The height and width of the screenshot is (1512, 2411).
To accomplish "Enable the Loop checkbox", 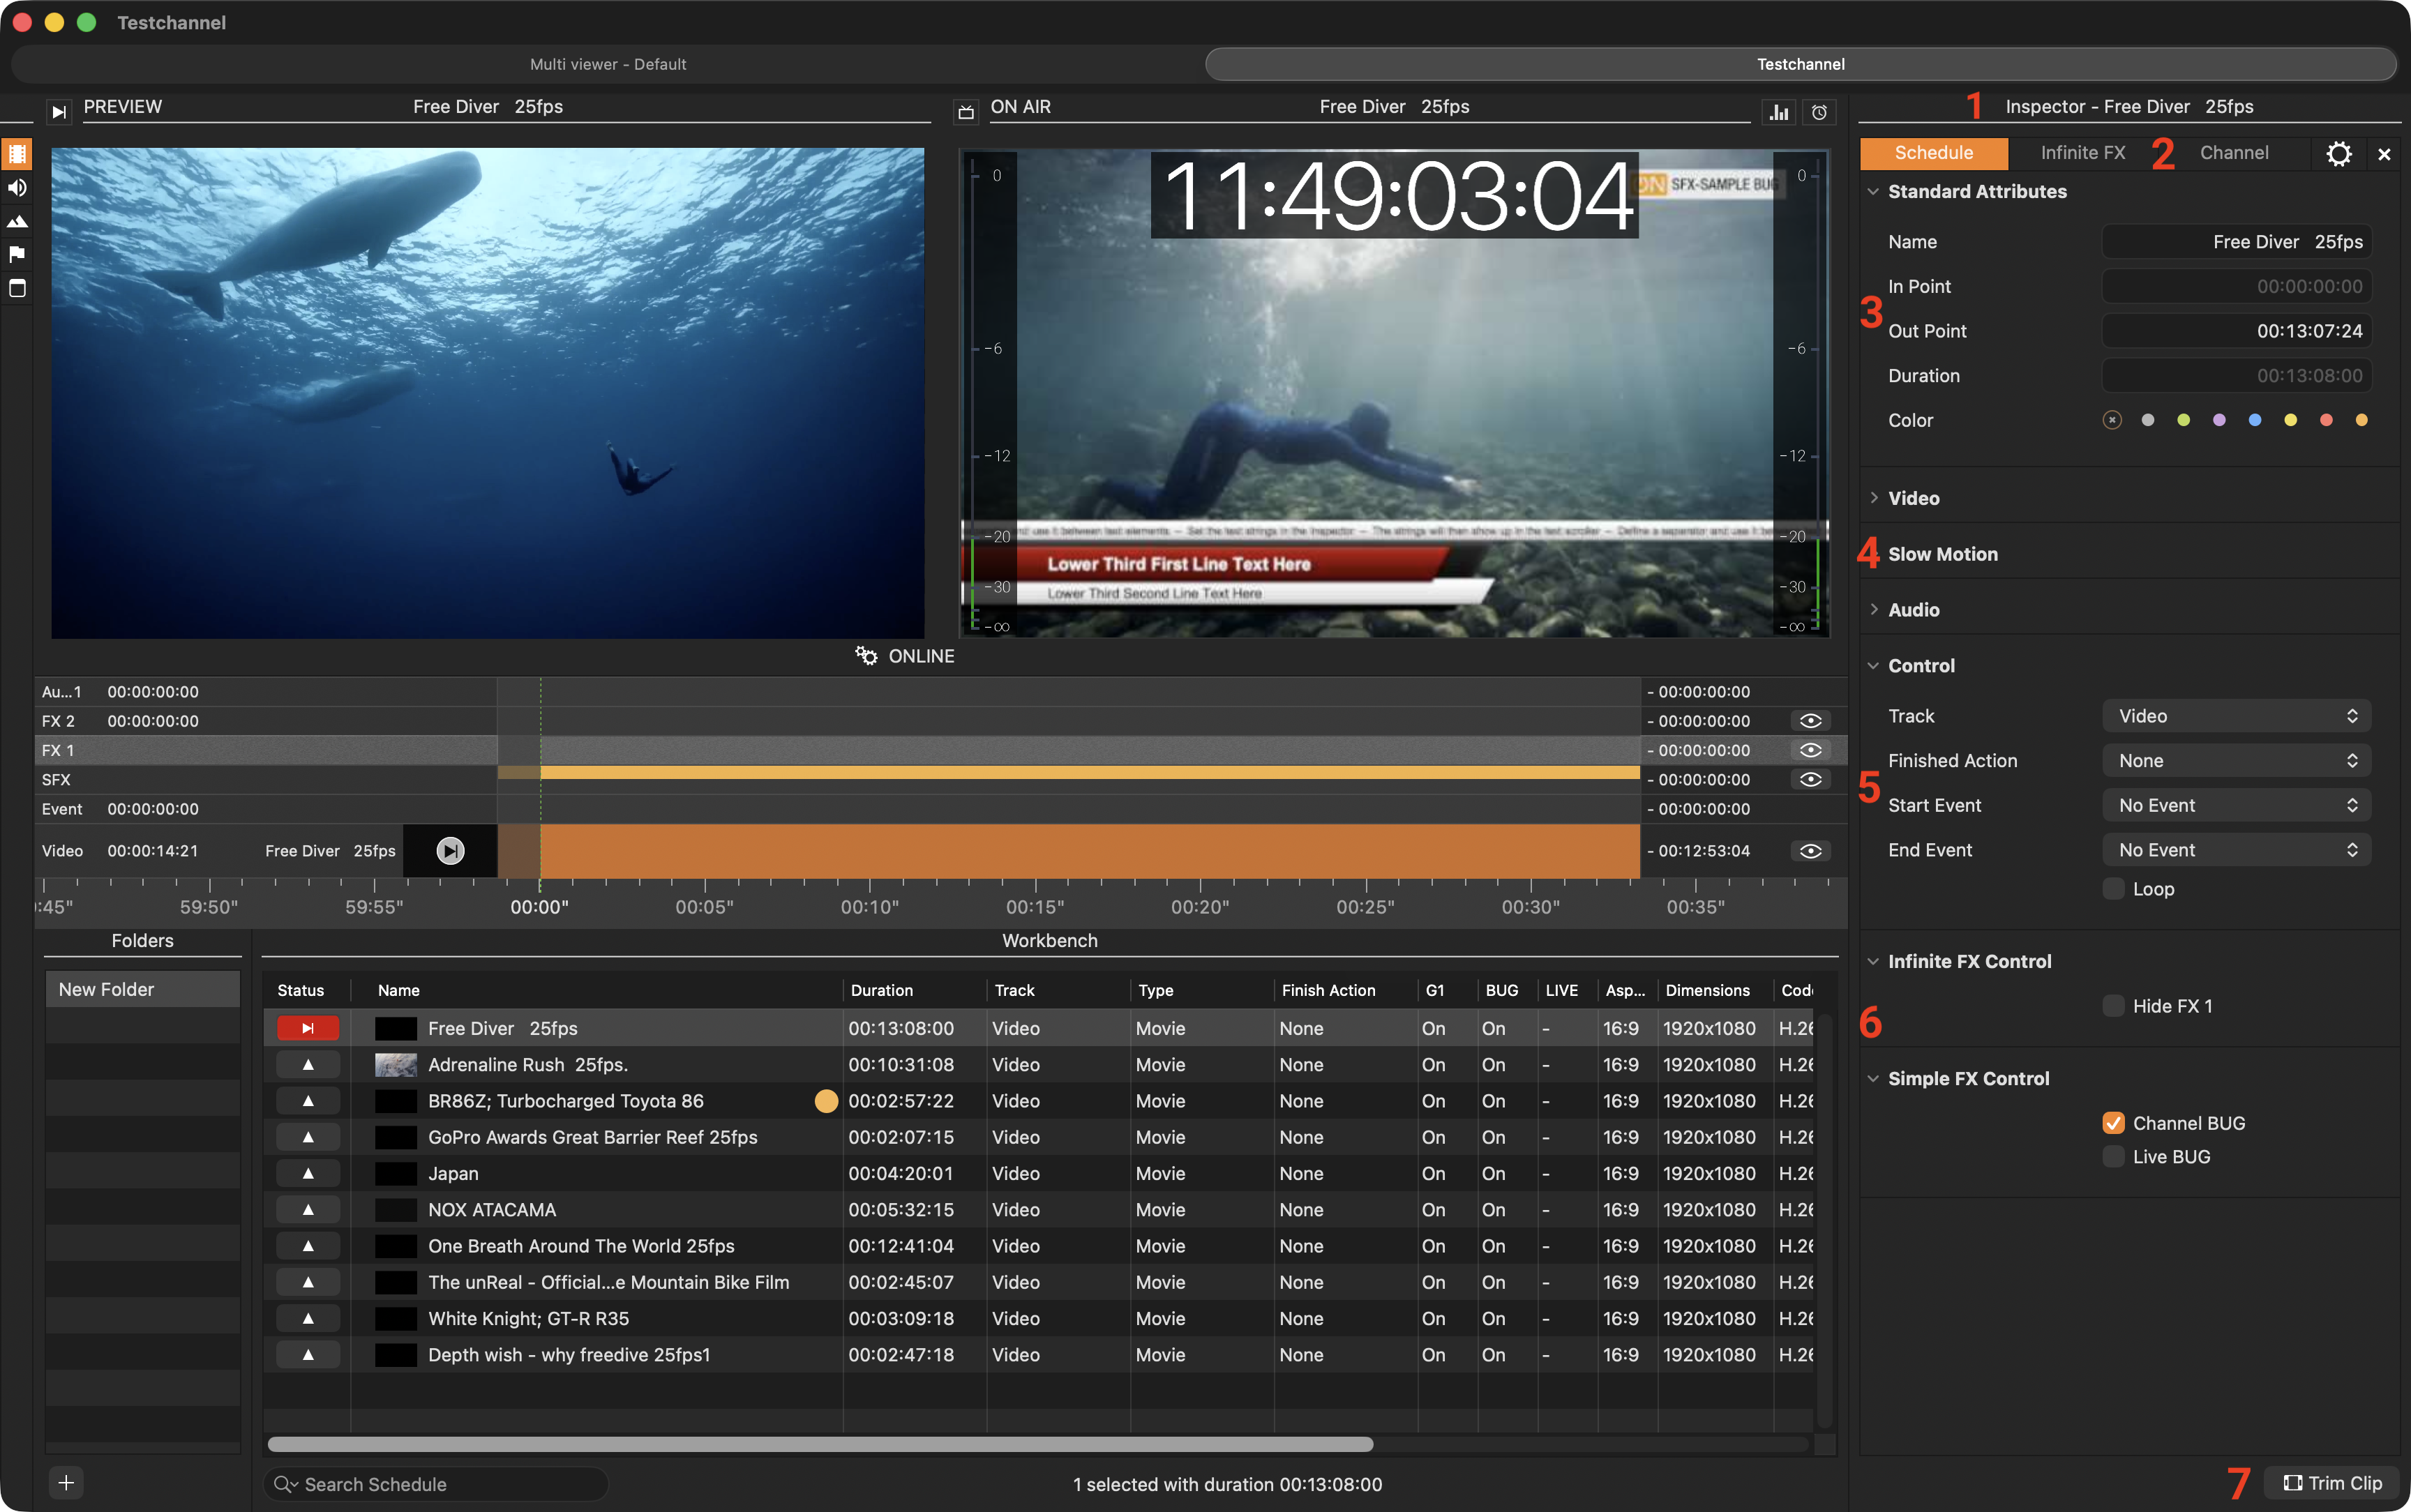I will pos(2113,889).
